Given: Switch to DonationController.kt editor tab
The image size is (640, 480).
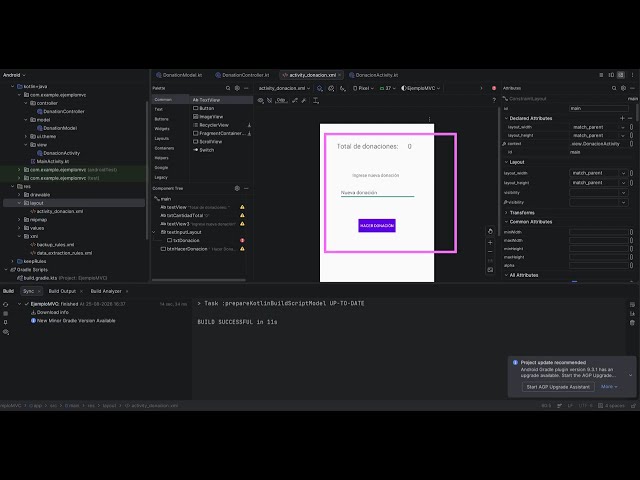Looking at the screenshot, I should click(242, 75).
